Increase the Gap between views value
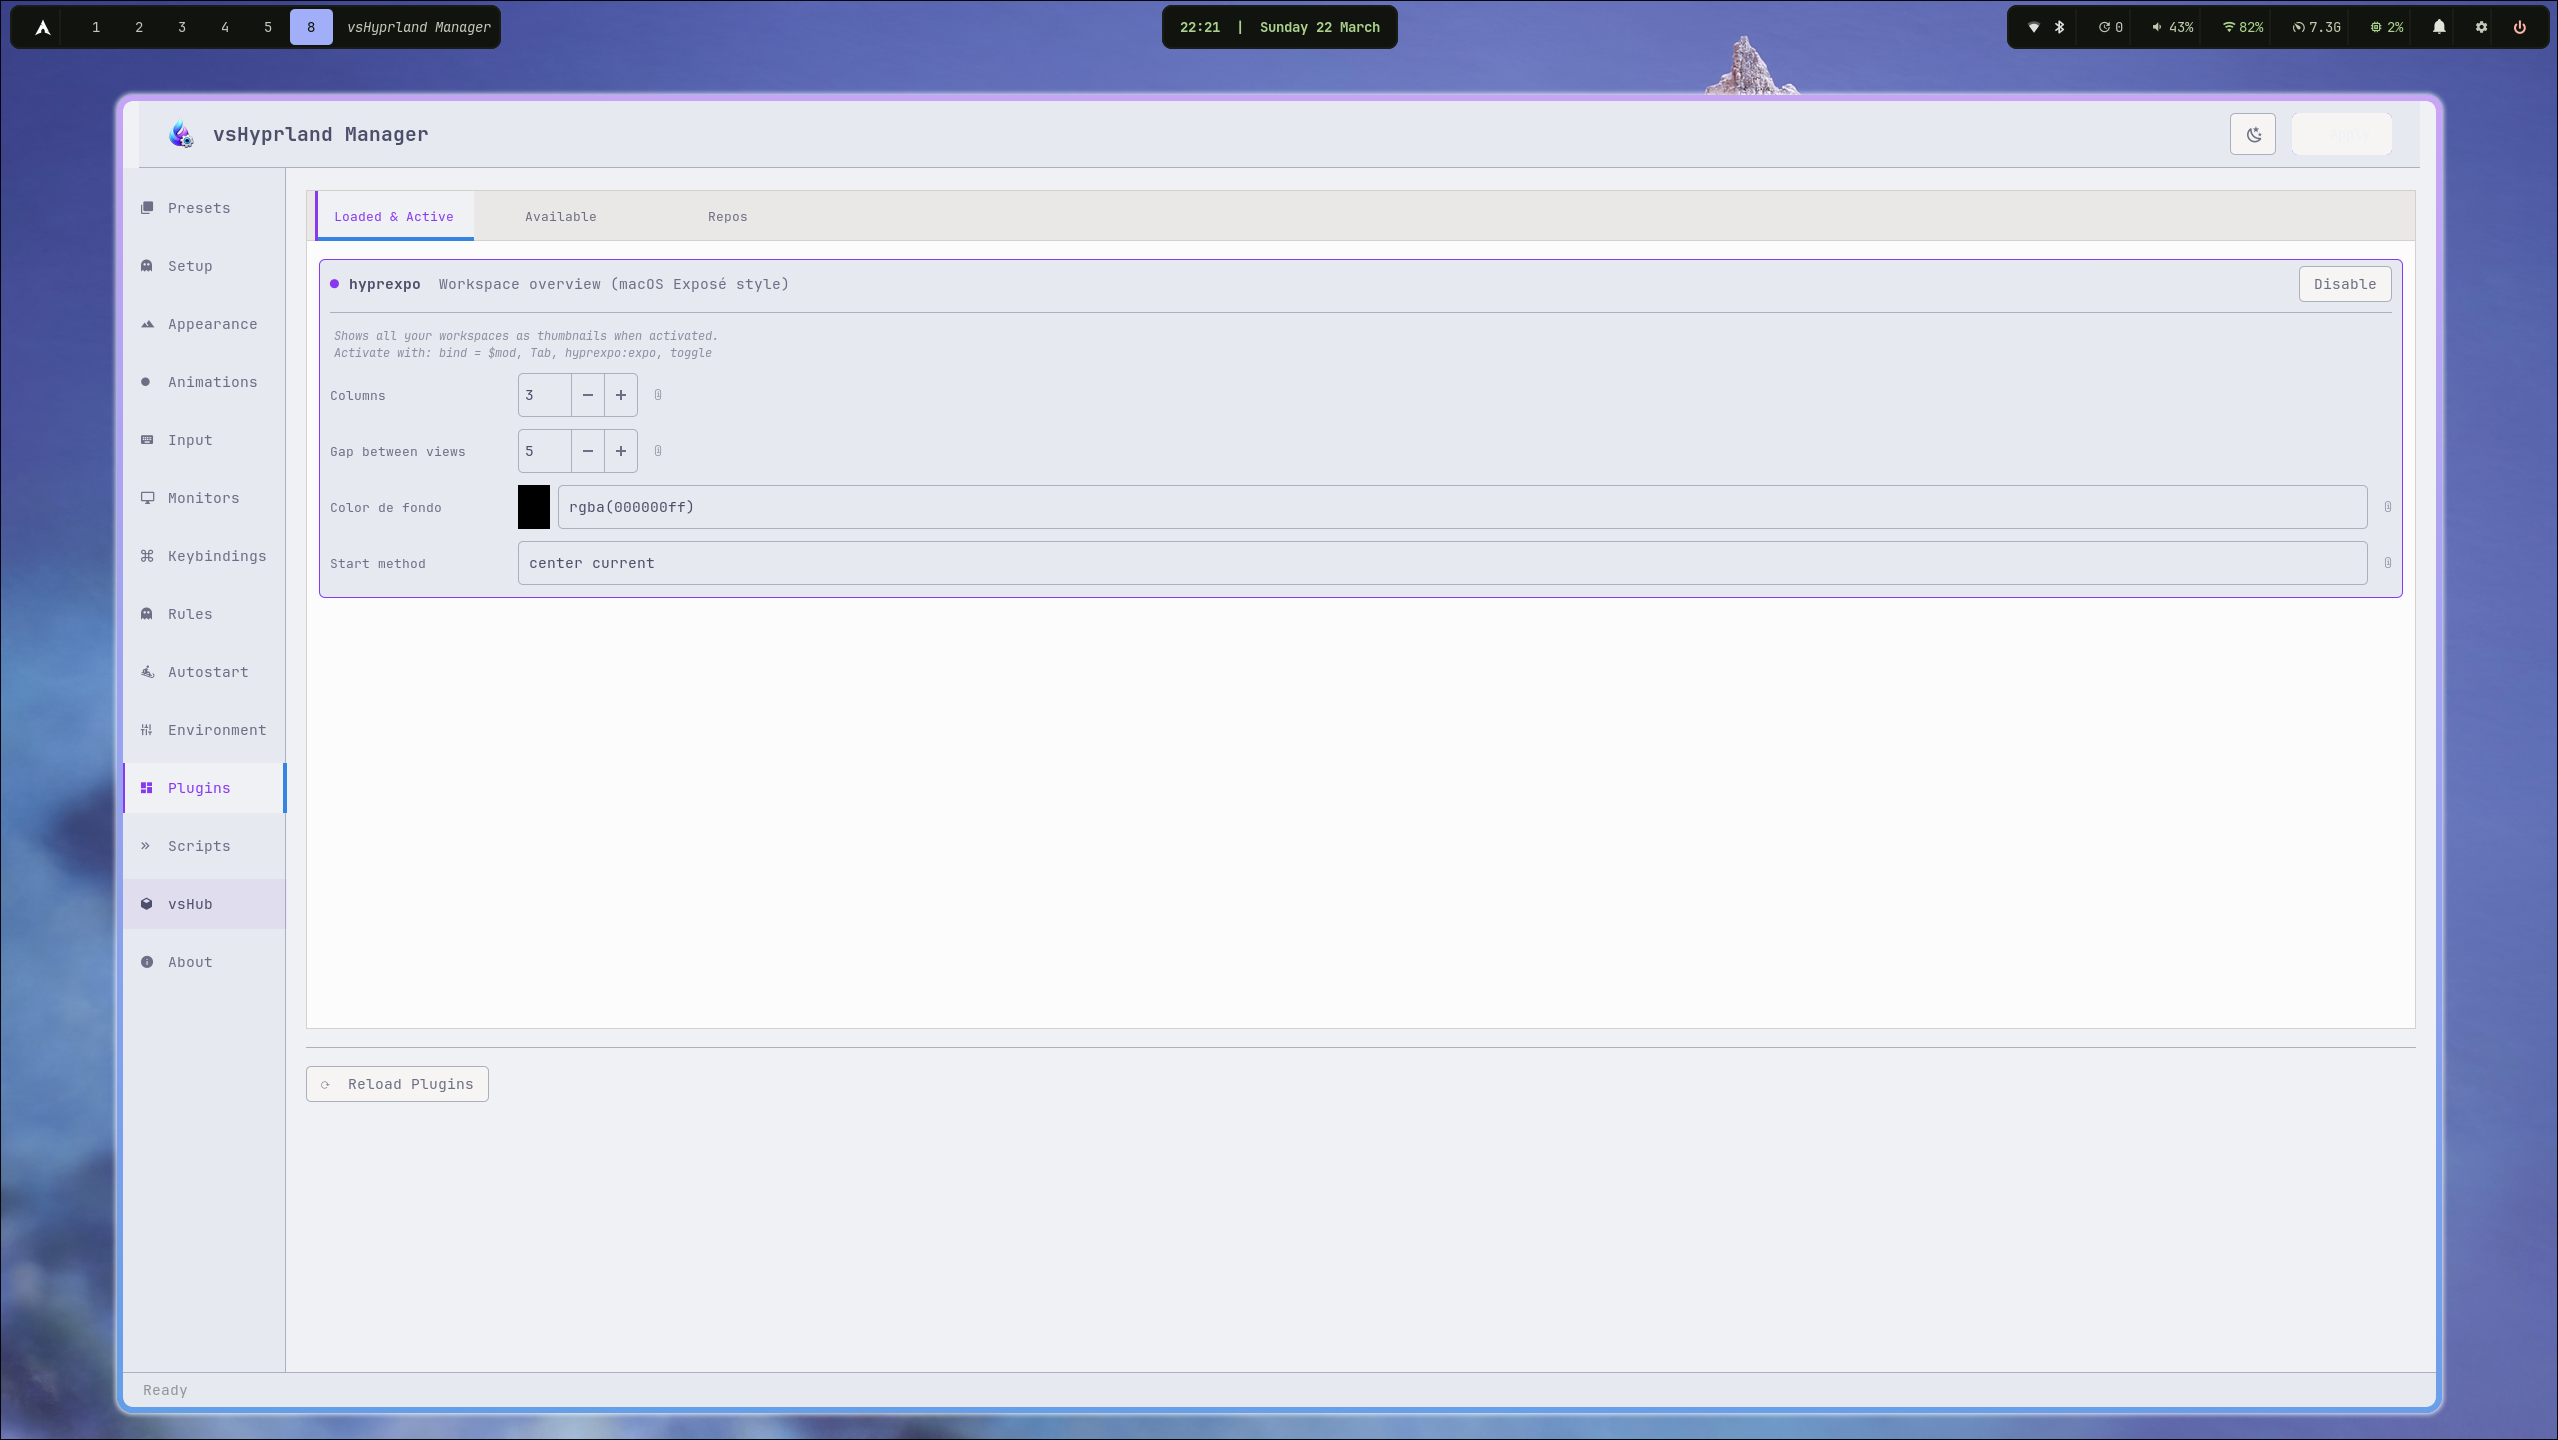The width and height of the screenshot is (2558, 1440). point(621,451)
